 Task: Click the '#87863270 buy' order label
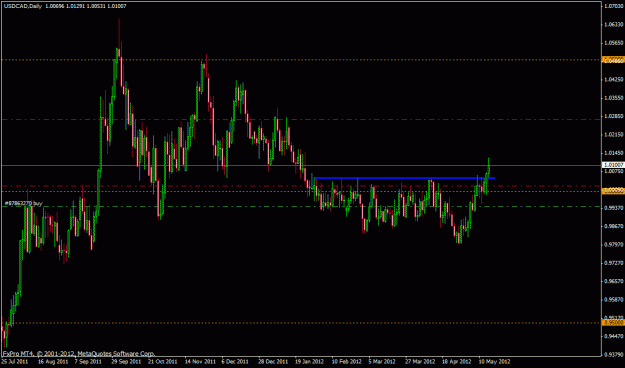(24, 203)
